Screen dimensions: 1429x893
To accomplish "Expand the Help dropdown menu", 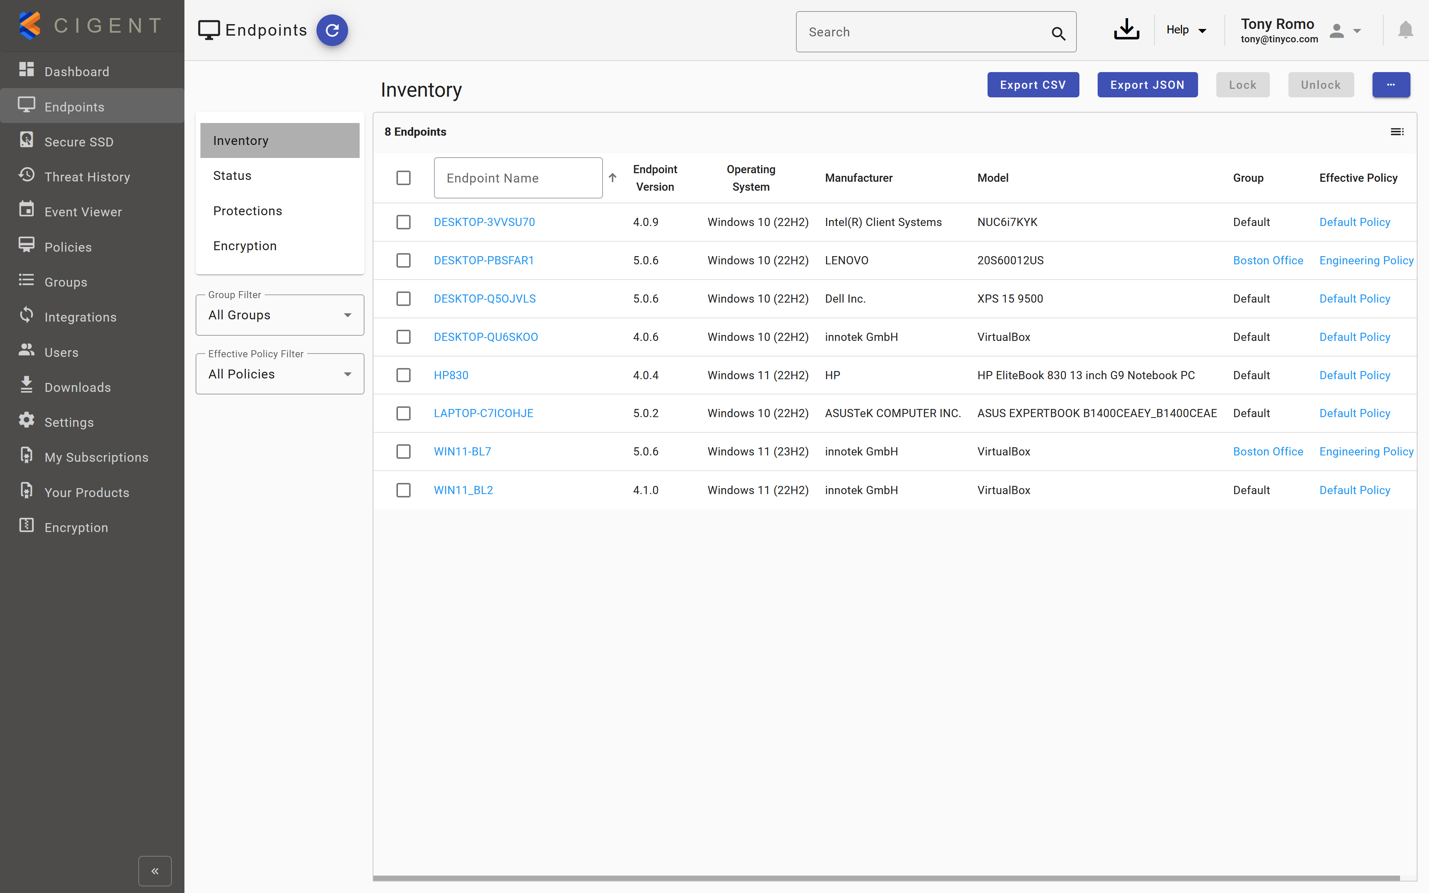I will [1186, 30].
